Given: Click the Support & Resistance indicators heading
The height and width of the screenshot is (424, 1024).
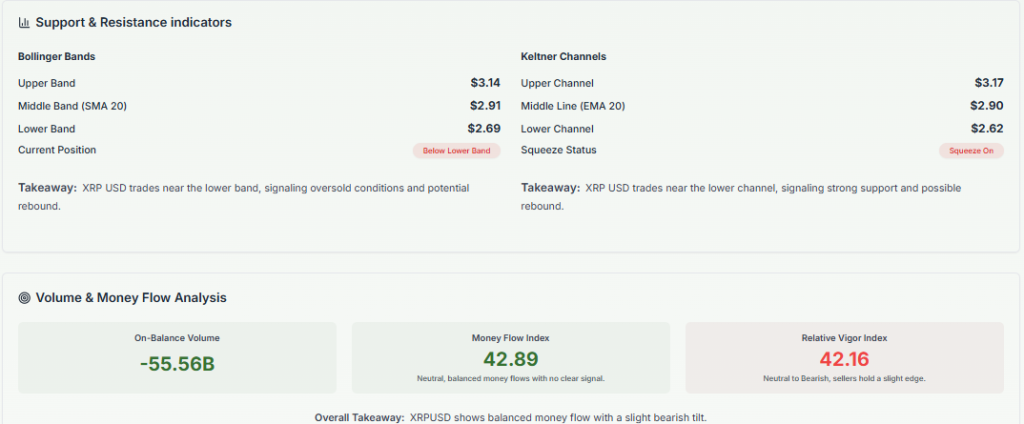Looking at the screenshot, I should click(133, 22).
